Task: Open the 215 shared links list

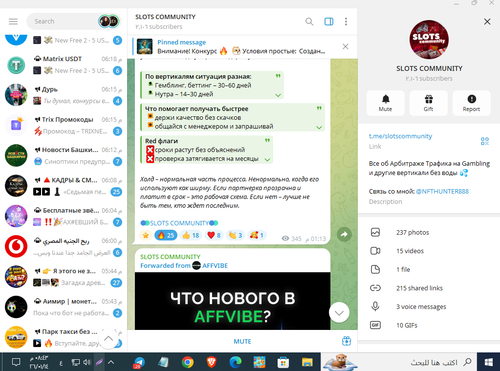Action: (429, 288)
